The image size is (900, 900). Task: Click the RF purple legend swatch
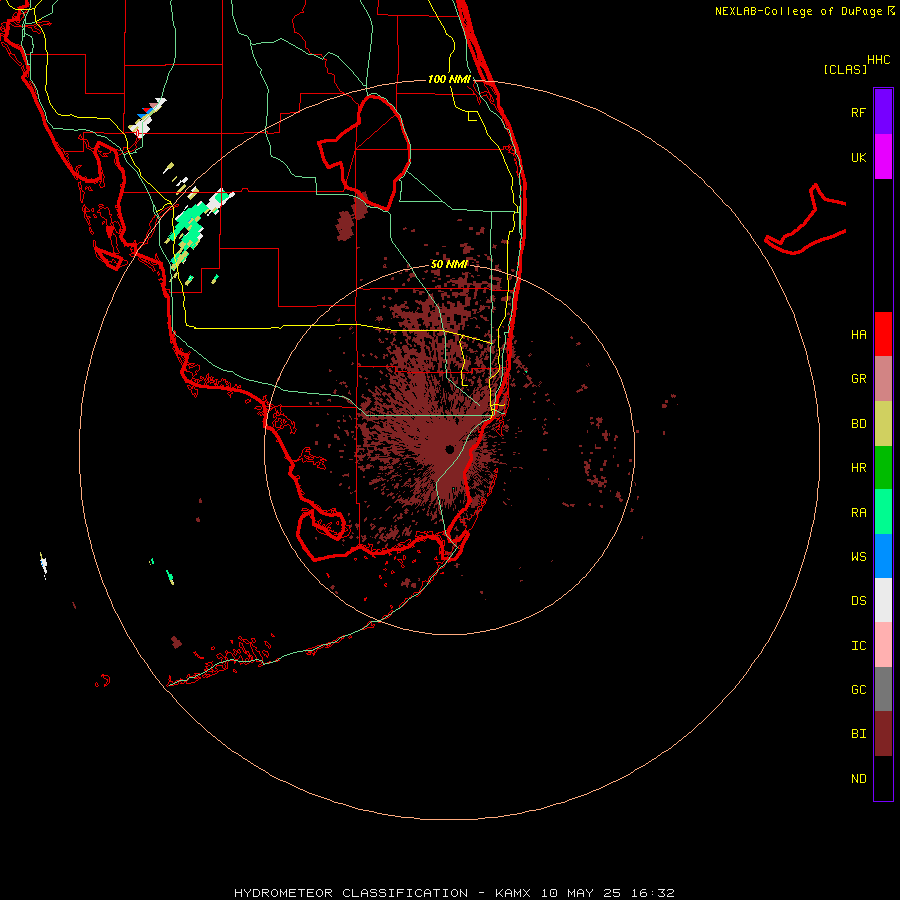click(x=883, y=112)
